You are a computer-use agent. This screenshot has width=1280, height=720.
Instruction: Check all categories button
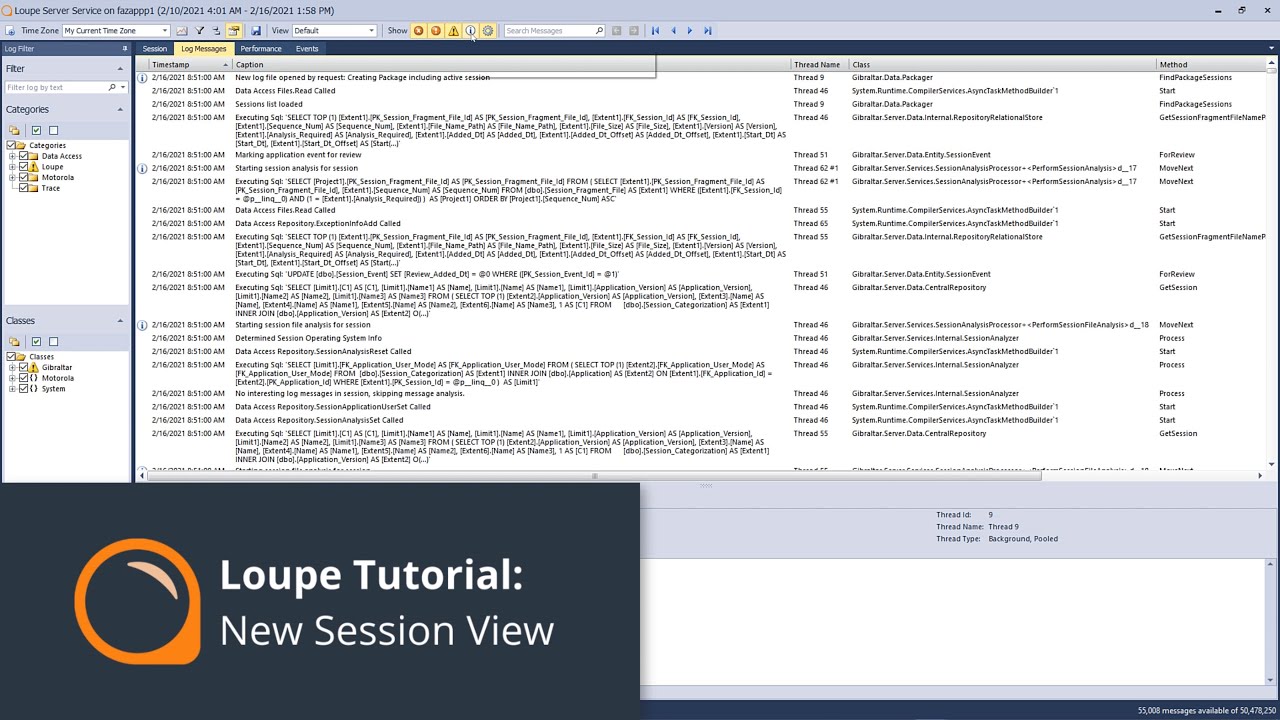click(x=36, y=130)
